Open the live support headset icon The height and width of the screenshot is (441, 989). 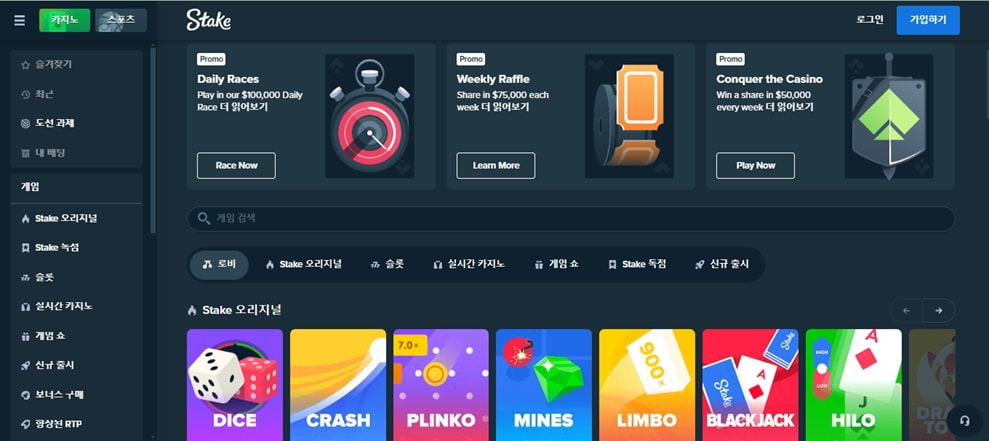tap(964, 421)
